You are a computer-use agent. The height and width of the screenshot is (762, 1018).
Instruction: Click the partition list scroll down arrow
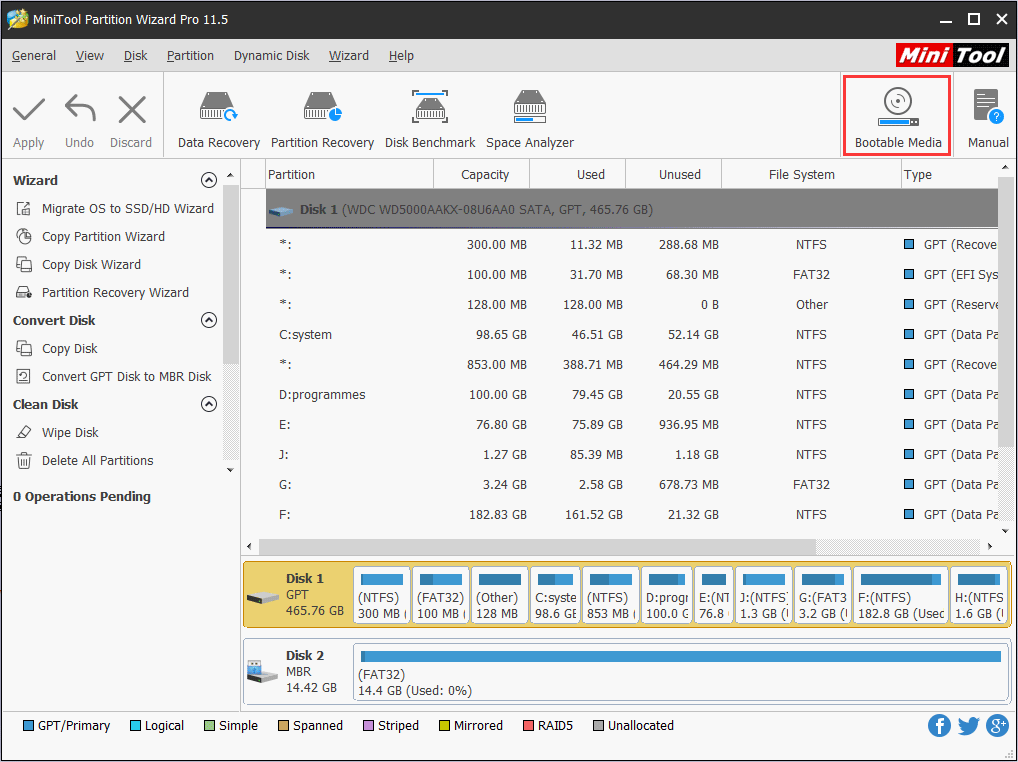[1006, 530]
